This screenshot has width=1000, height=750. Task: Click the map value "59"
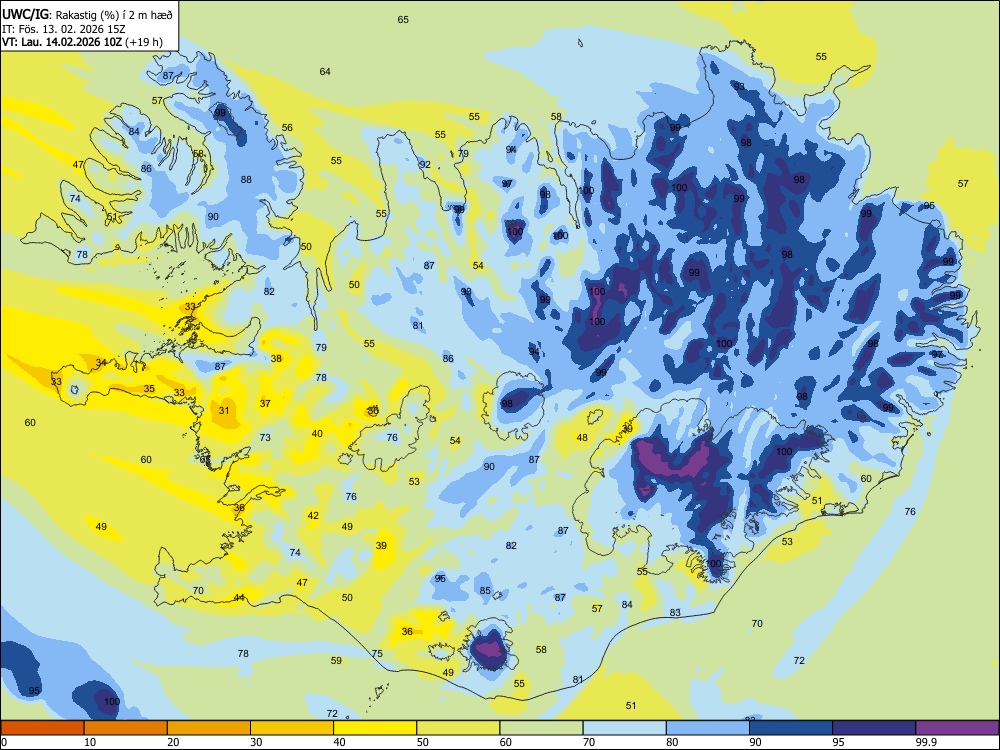[336, 661]
